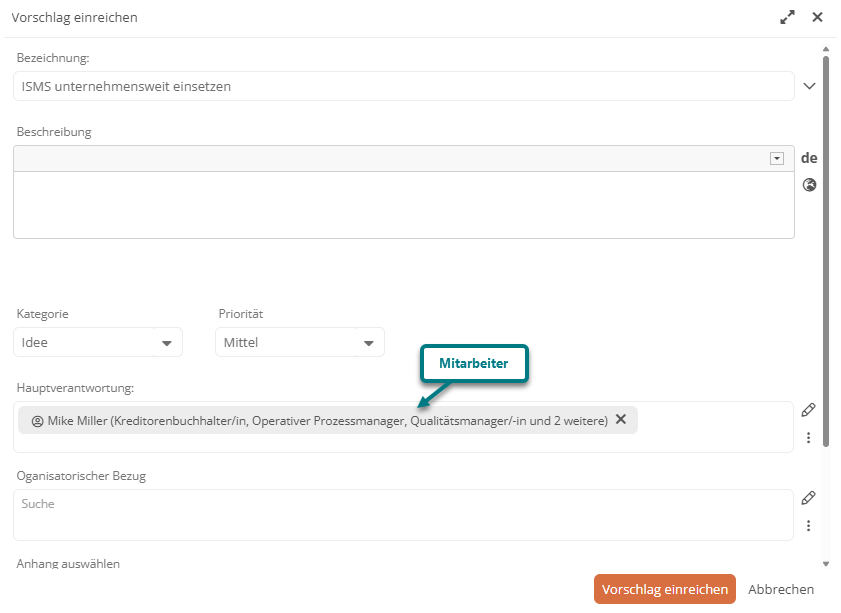The height and width of the screenshot is (613, 841).
Task: Open the Beschreibung editor toolbar dropdown
Action: [x=776, y=159]
